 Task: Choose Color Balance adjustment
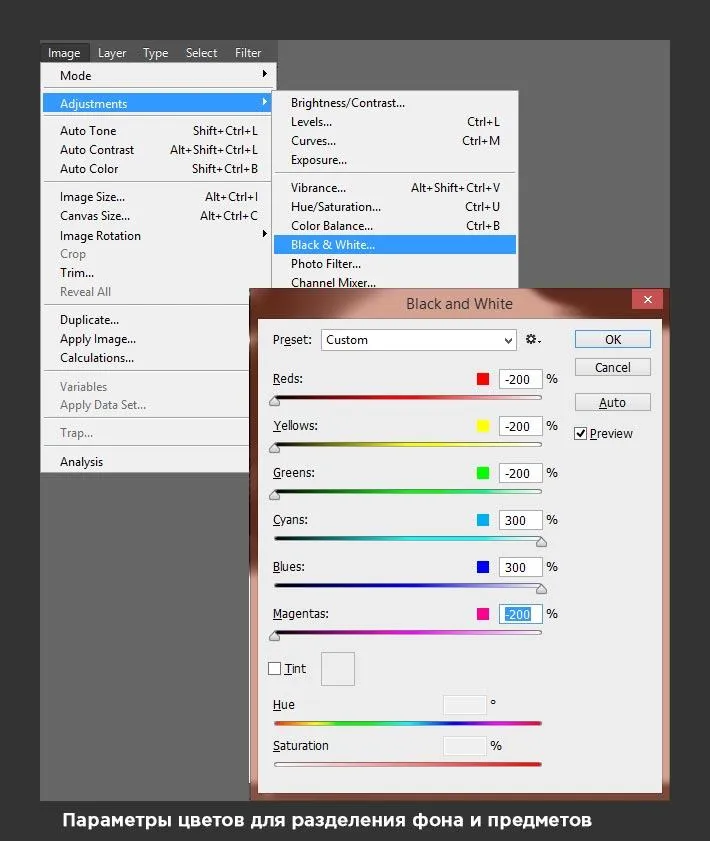pos(395,226)
